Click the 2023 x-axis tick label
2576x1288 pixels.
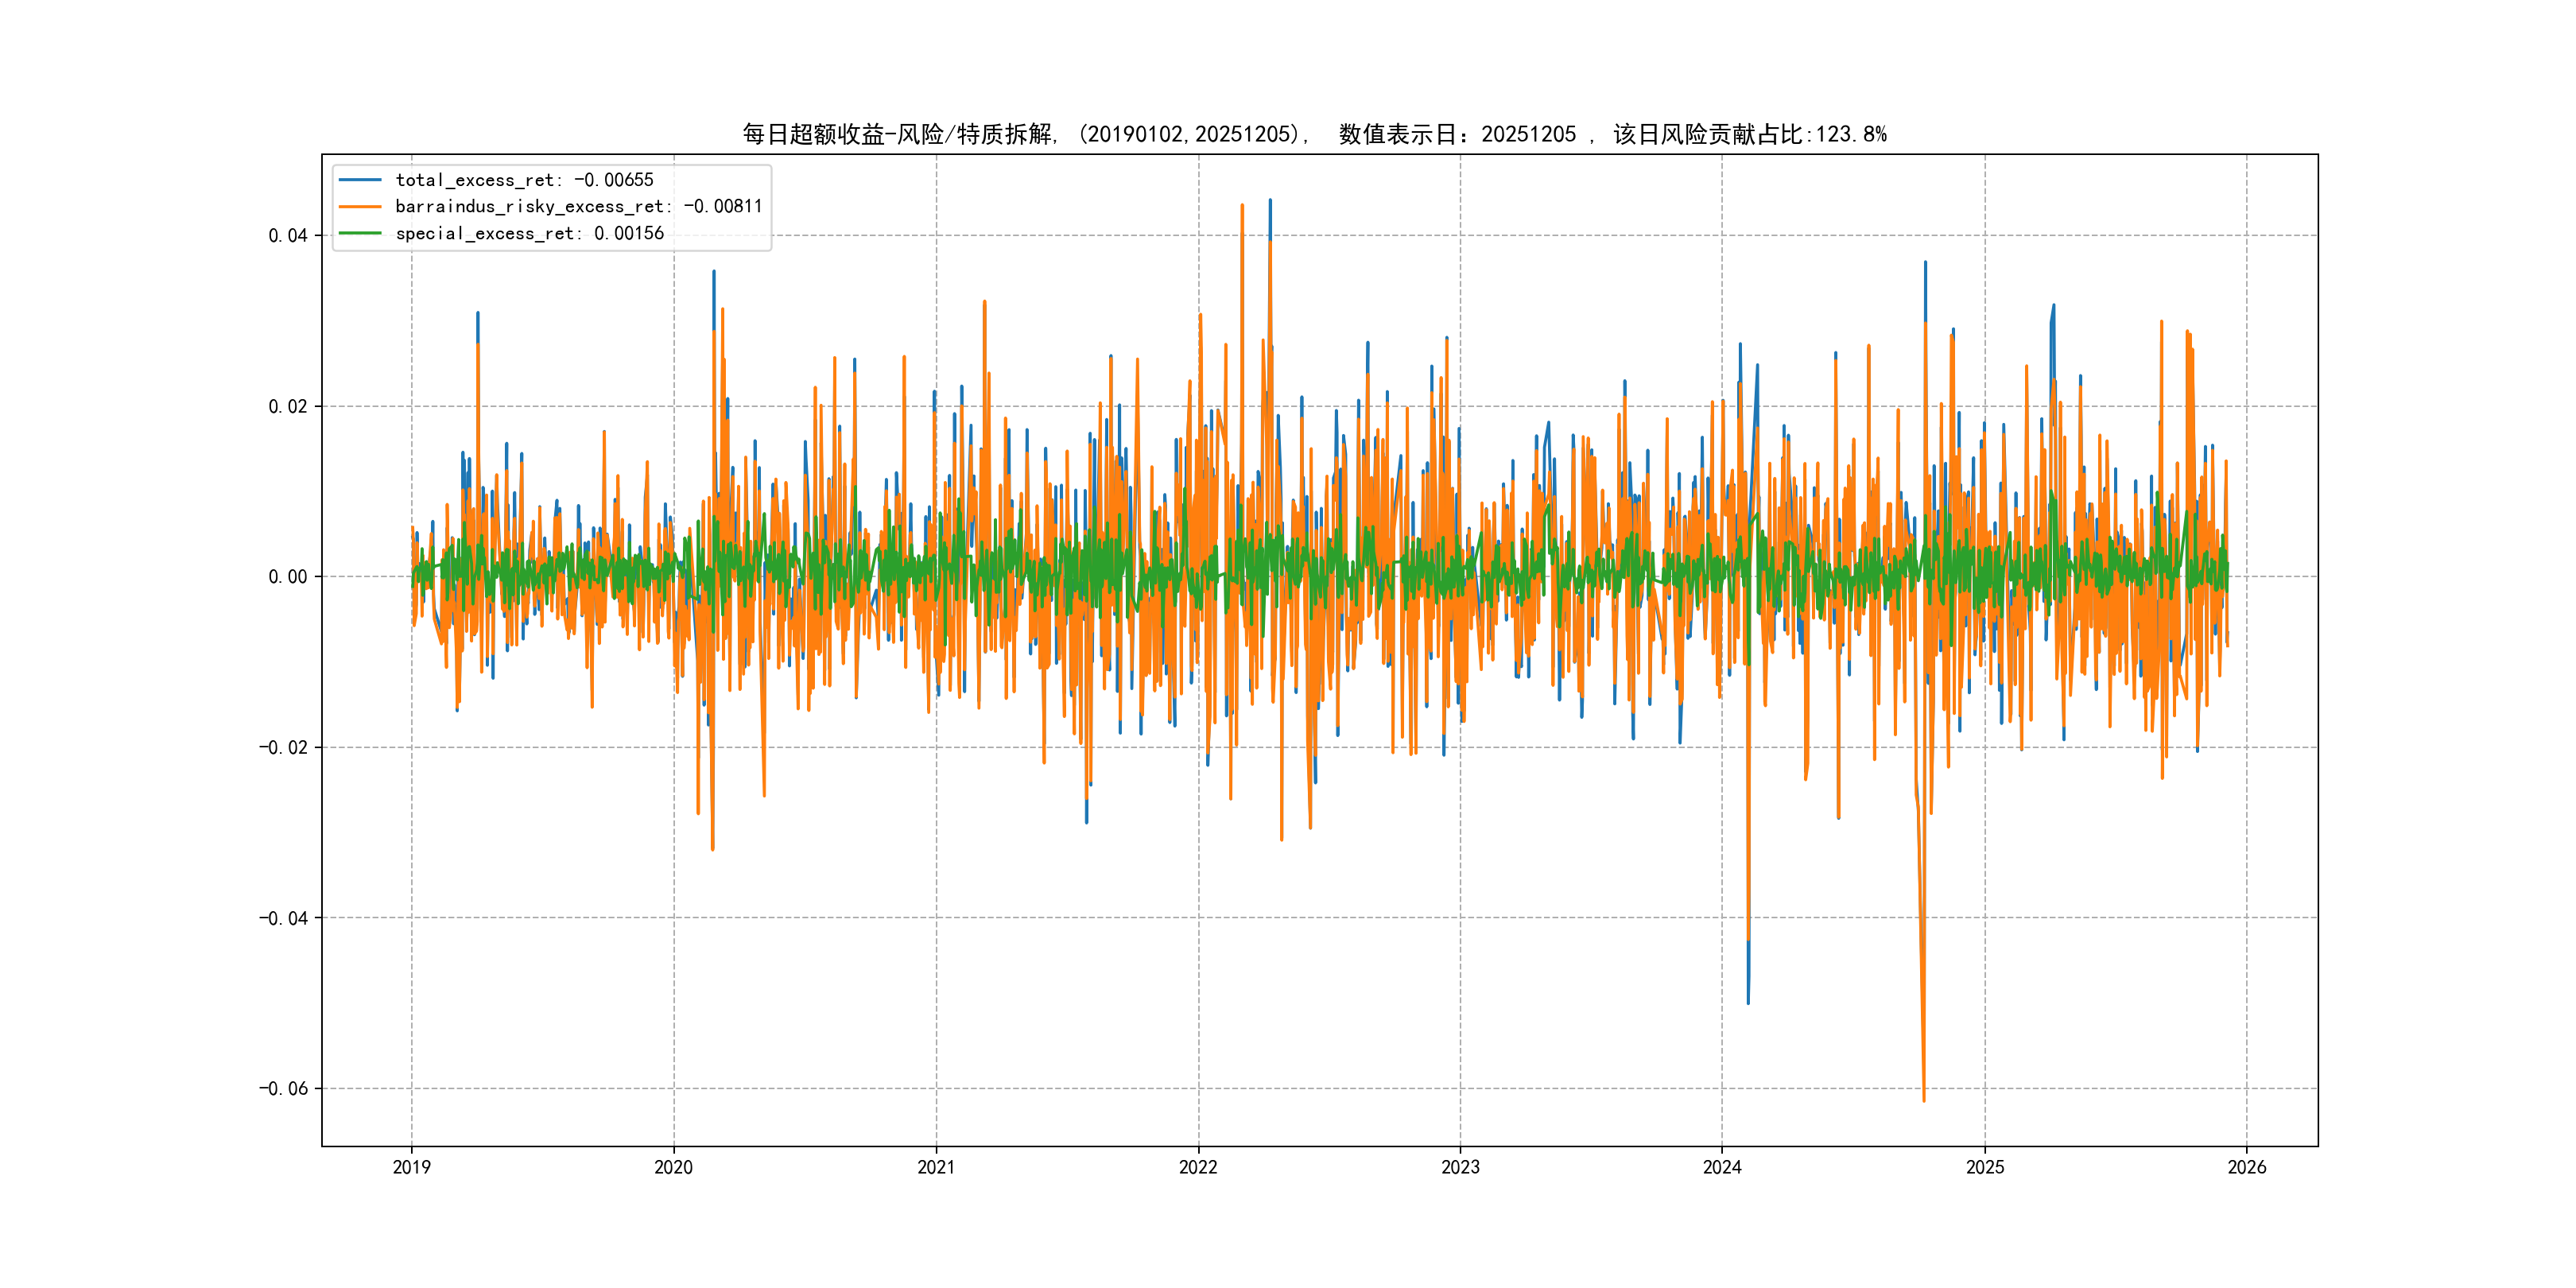[x=1460, y=1167]
